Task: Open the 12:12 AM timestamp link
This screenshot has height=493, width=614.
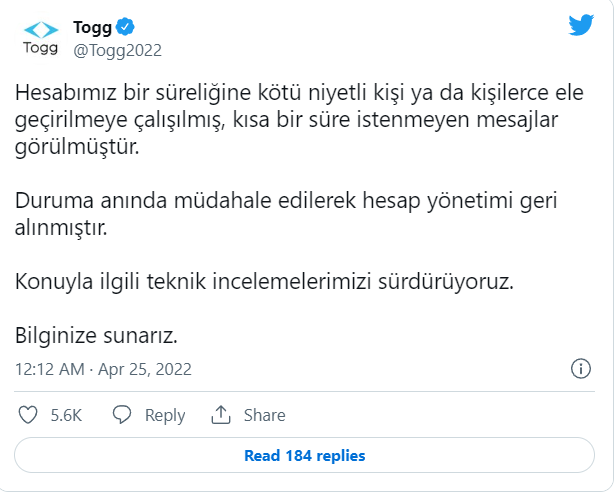Action: 50,369
